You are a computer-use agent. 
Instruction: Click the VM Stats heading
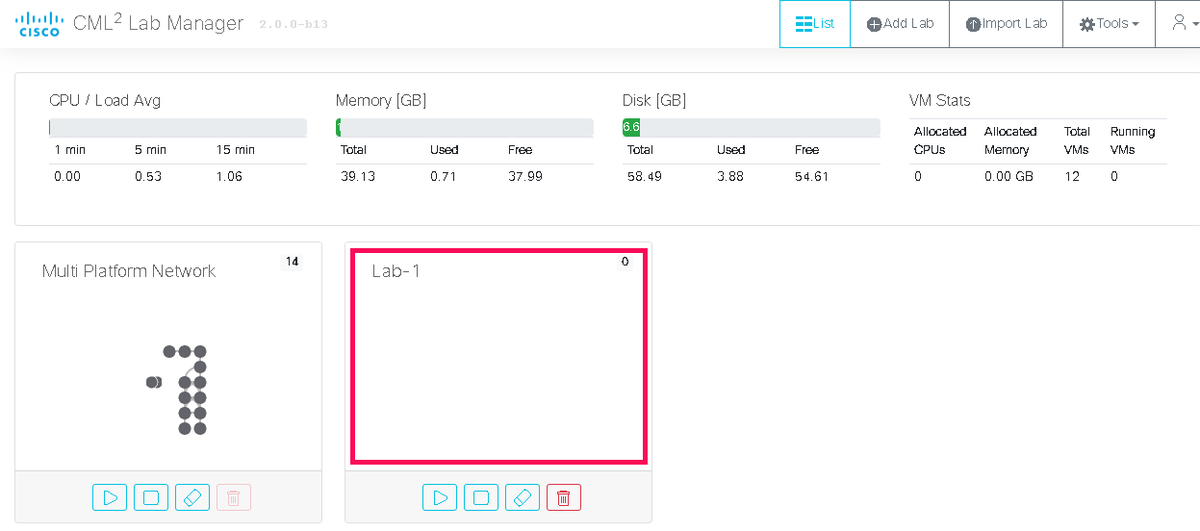[x=940, y=100]
